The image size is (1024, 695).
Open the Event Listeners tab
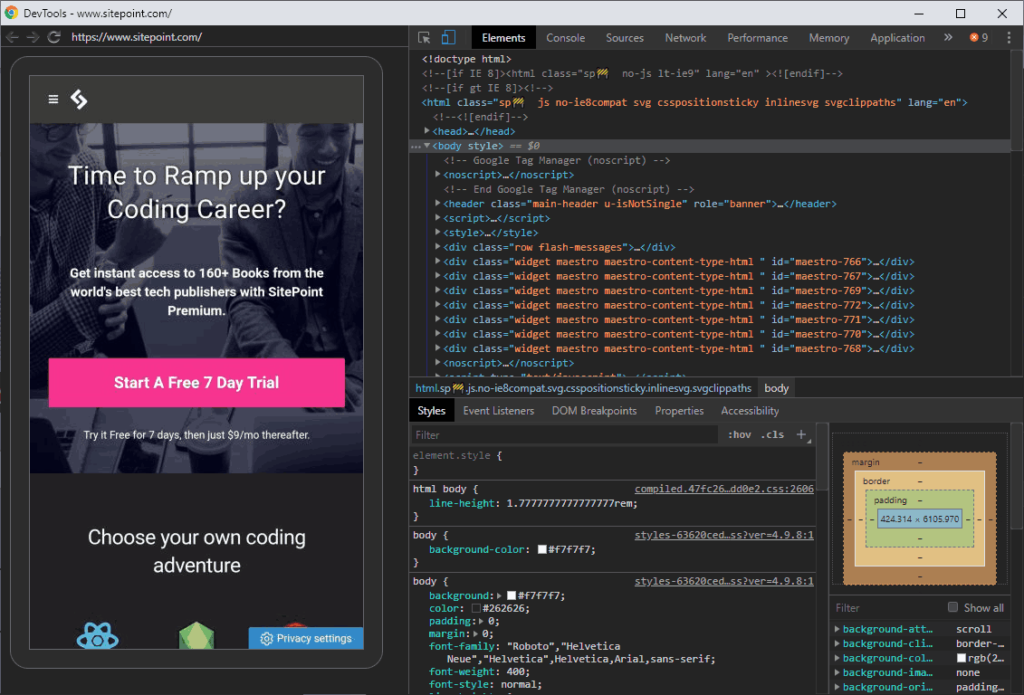tap(498, 410)
